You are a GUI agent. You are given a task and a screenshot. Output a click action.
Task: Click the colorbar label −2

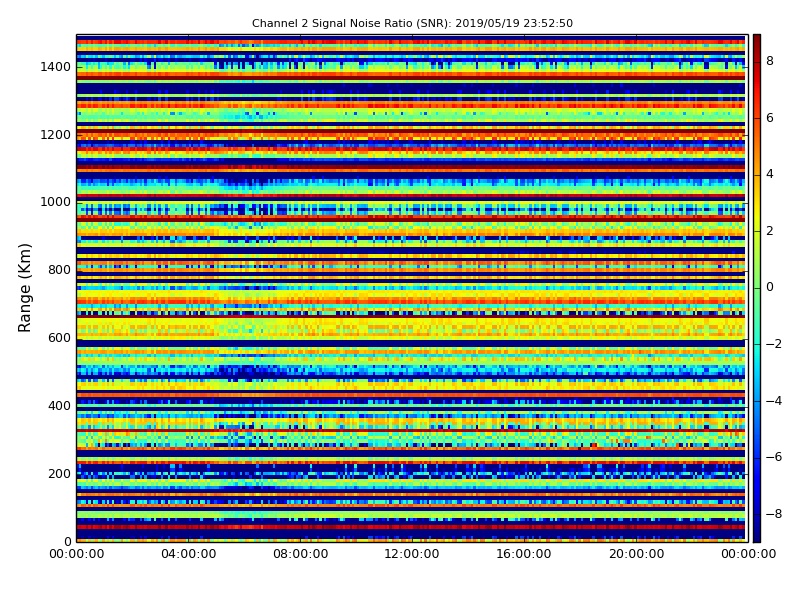tap(774, 344)
